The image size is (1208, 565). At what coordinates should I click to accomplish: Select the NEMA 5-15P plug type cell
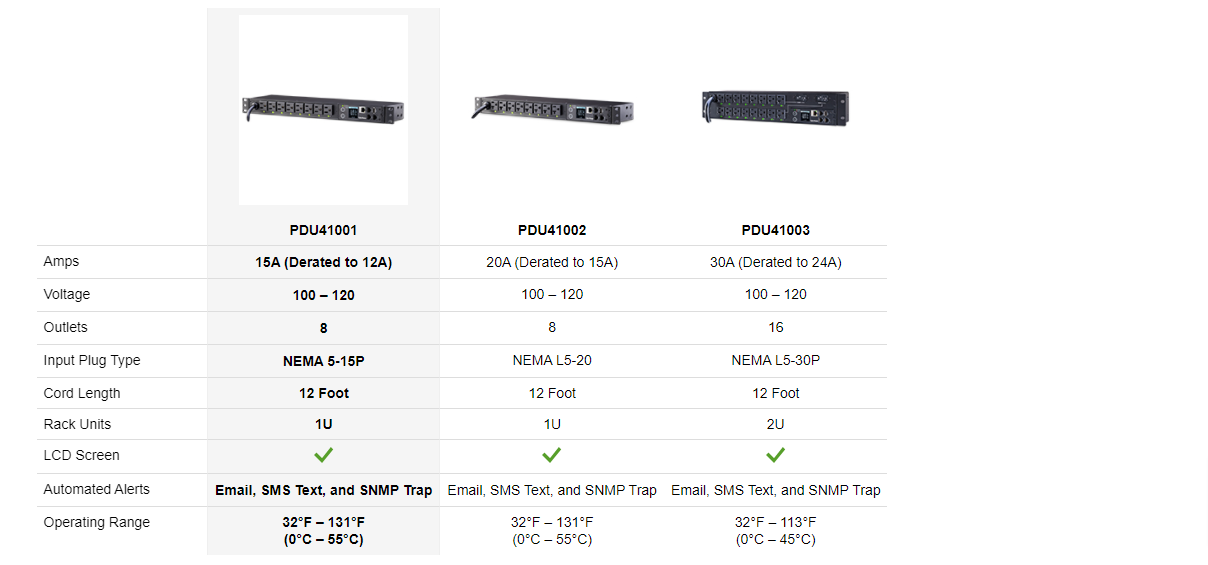(323, 360)
